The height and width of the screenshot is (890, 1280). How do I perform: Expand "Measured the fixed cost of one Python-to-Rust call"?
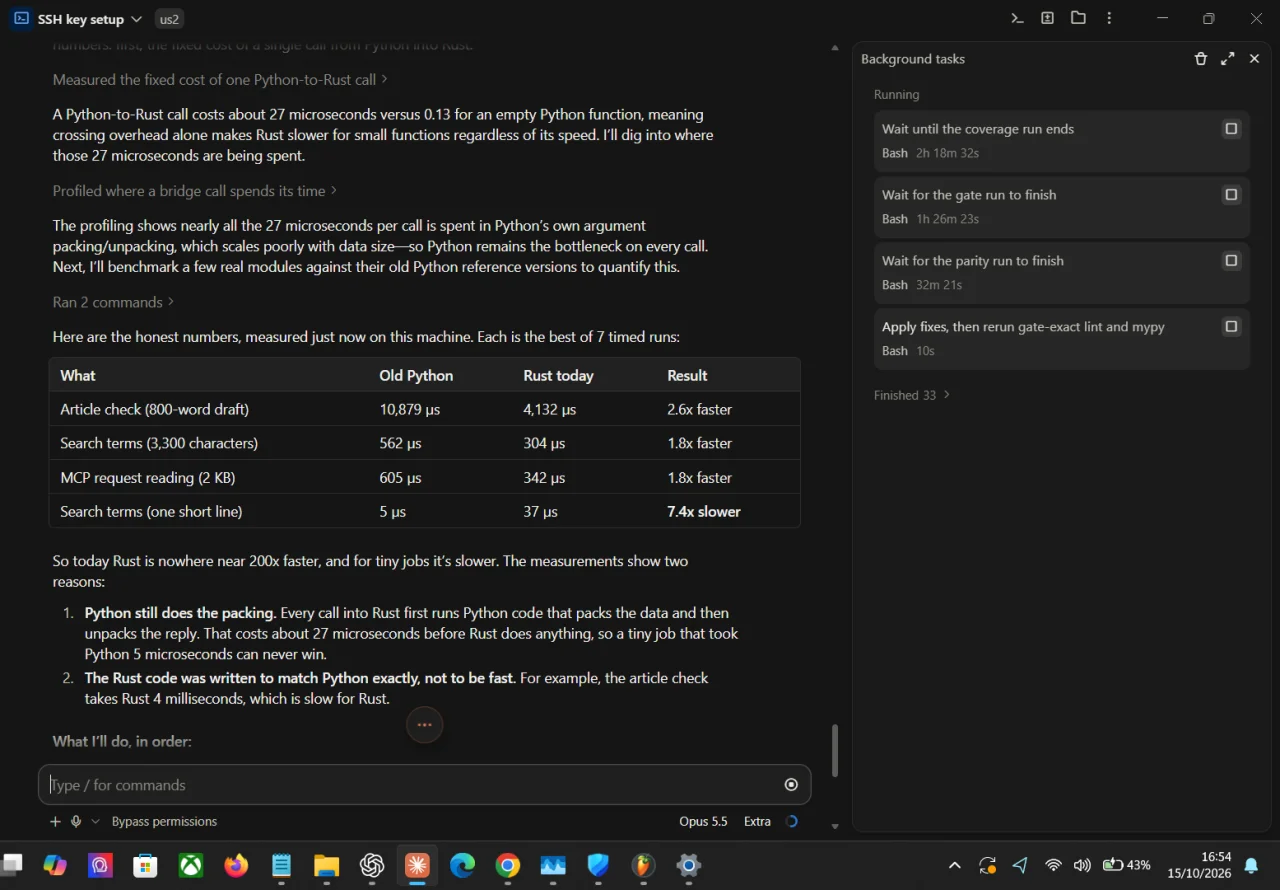(220, 79)
